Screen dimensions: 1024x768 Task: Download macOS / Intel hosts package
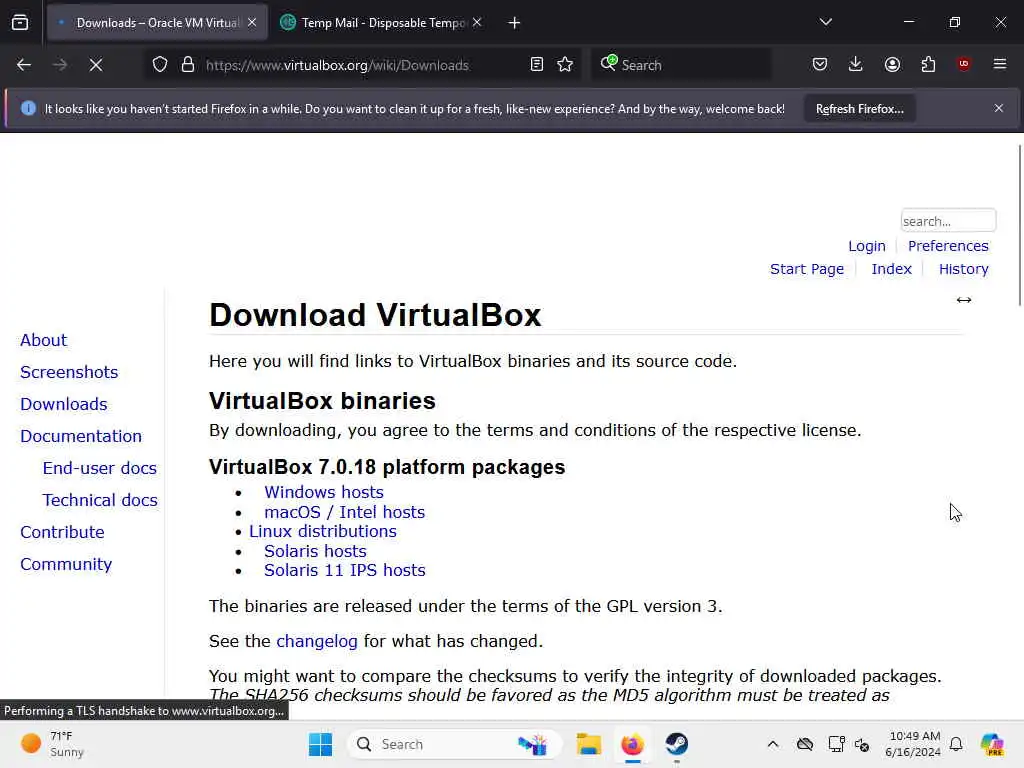(x=344, y=512)
